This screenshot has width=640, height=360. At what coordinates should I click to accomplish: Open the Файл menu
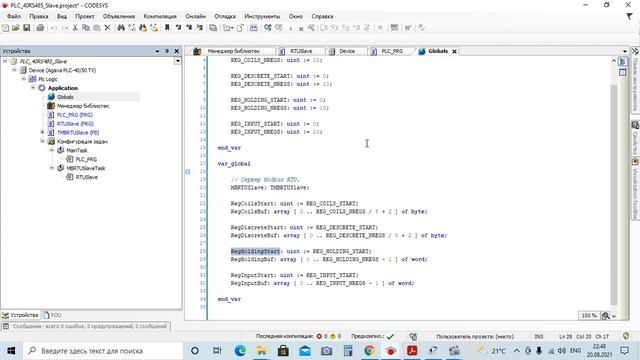(x=14, y=16)
